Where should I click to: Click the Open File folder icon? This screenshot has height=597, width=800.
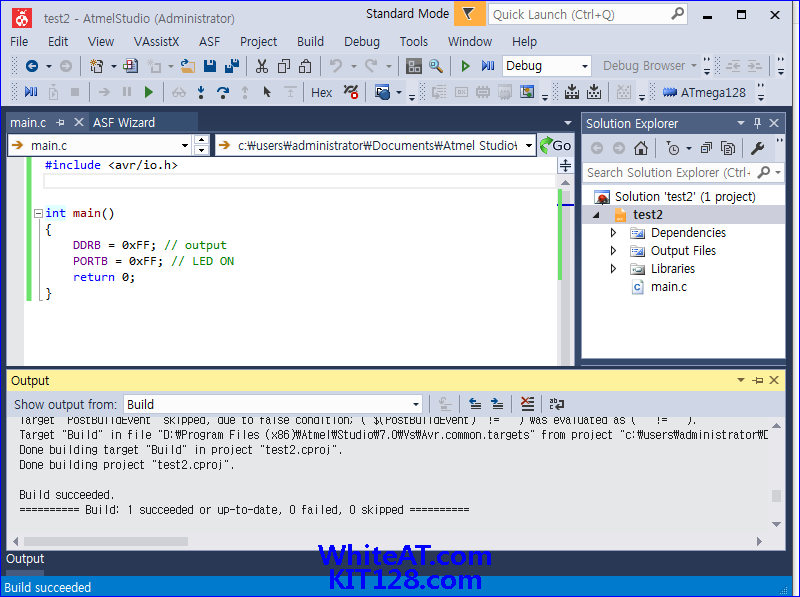[188, 66]
